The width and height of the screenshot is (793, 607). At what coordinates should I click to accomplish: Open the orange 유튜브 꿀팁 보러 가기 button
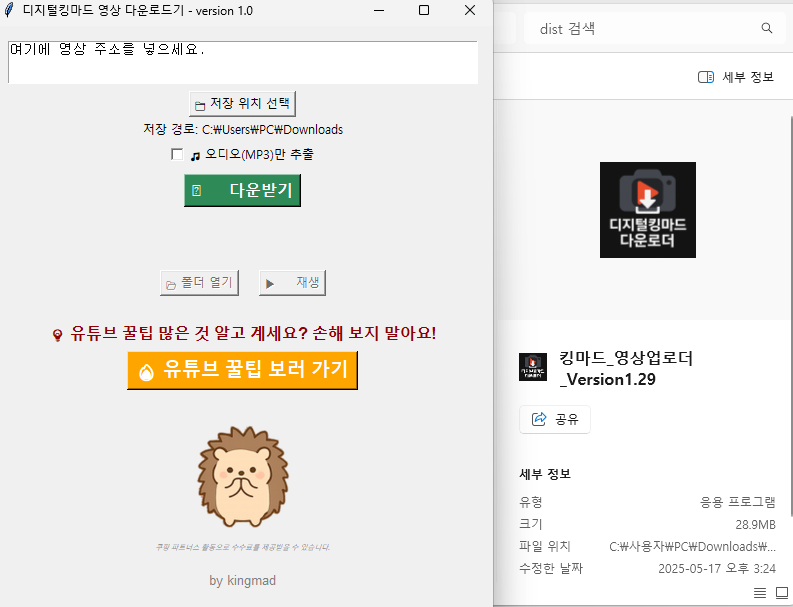[242, 370]
